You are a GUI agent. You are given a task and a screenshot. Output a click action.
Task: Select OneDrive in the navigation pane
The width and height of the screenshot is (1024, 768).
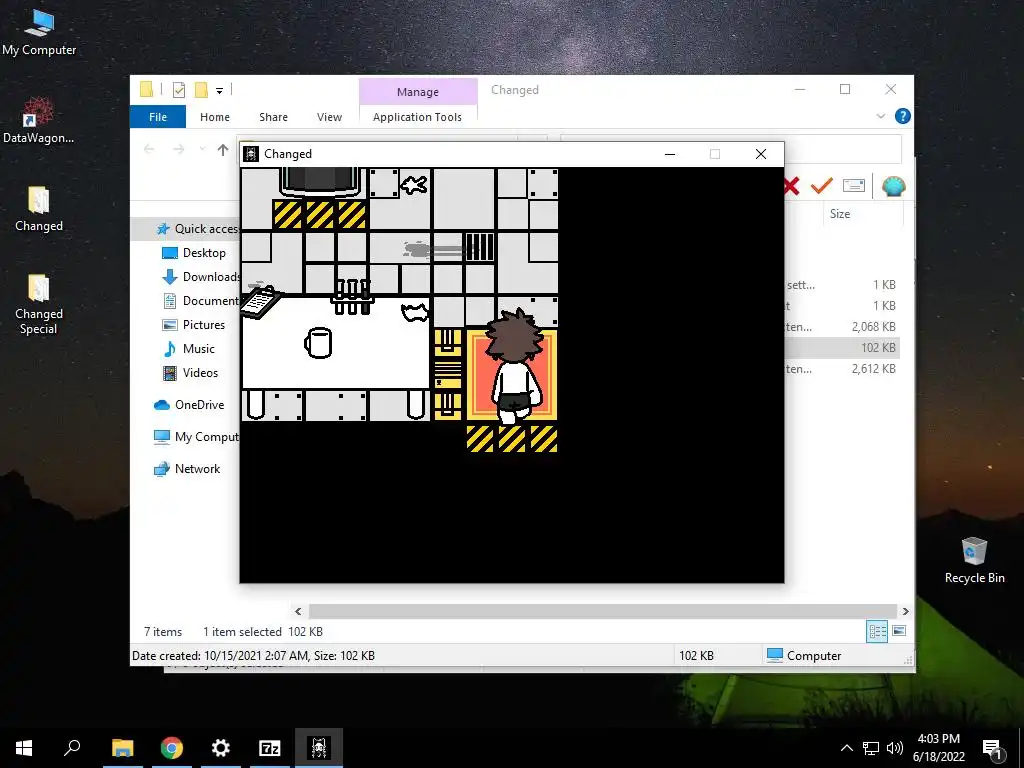189,405
